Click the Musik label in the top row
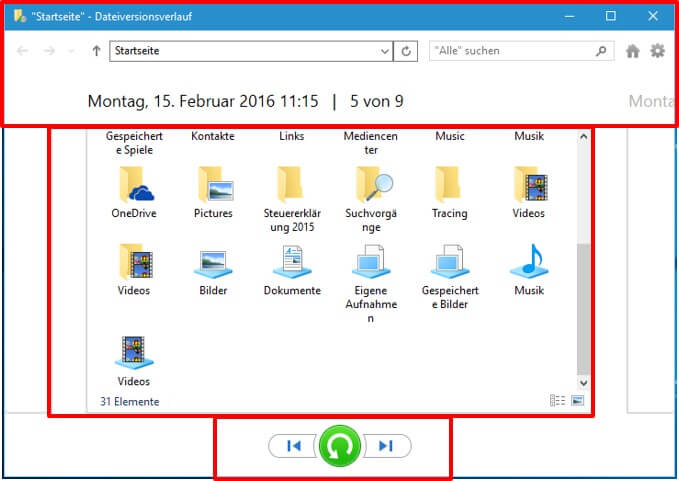 (529, 136)
